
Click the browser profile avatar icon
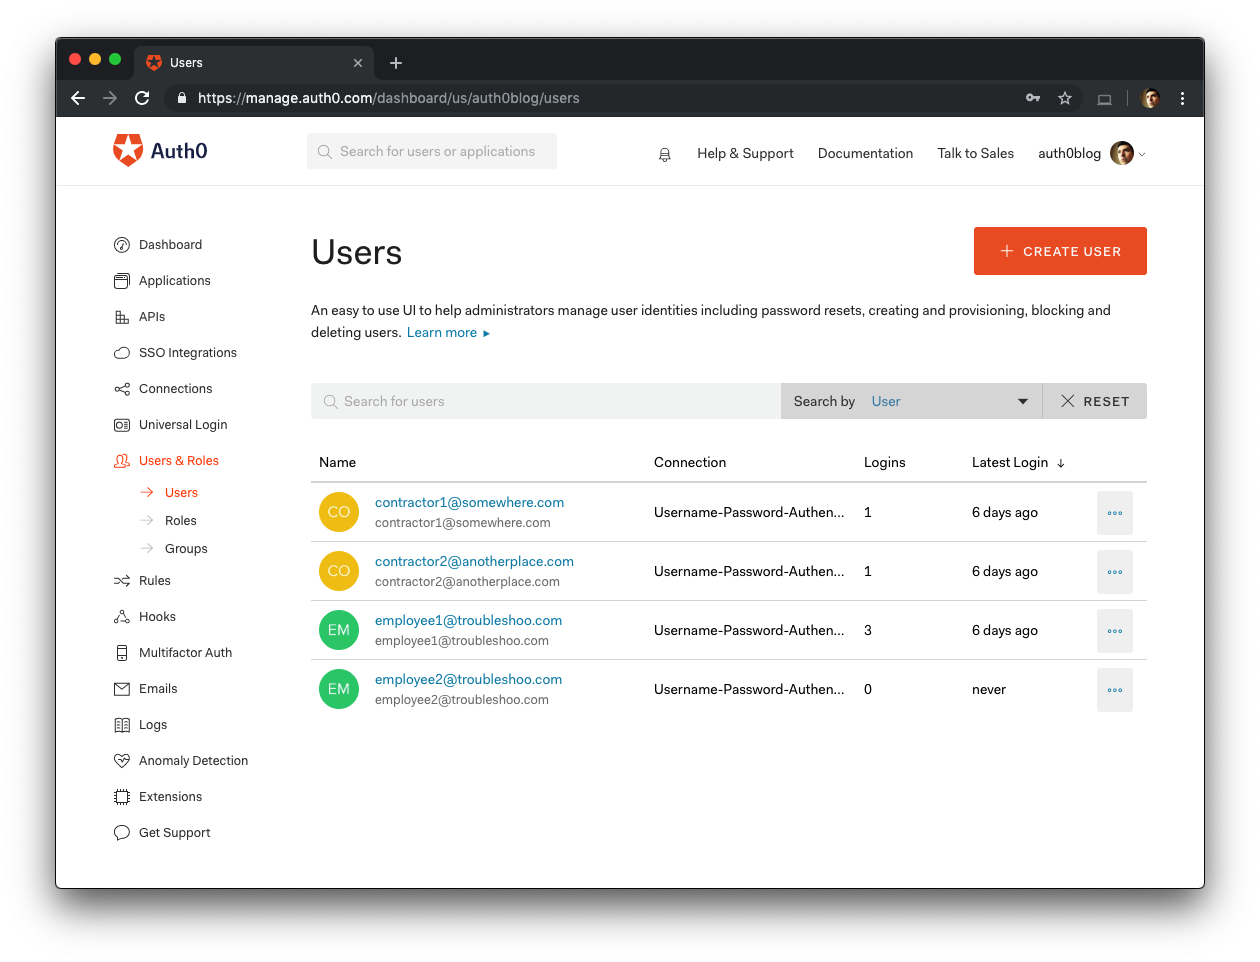click(x=1151, y=98)
